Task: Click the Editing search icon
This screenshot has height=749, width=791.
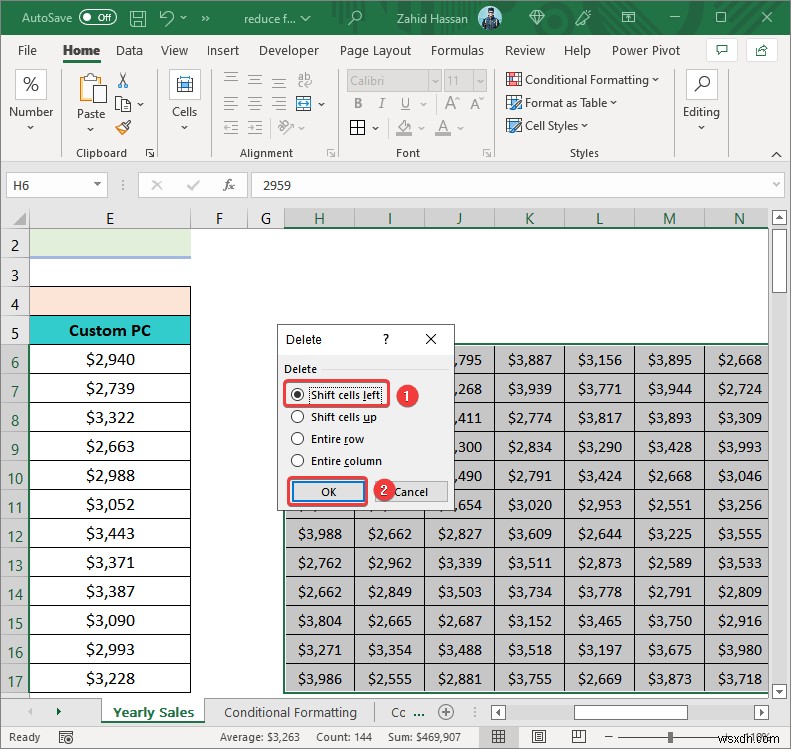Action: (x=701, y=86)
